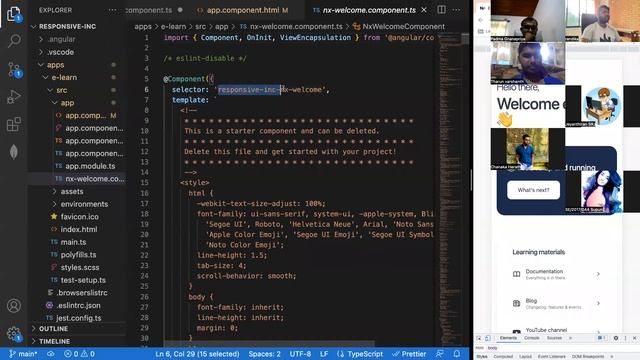Expand the environments folder
Screen dimensions: 640x360
pos(84,204)
